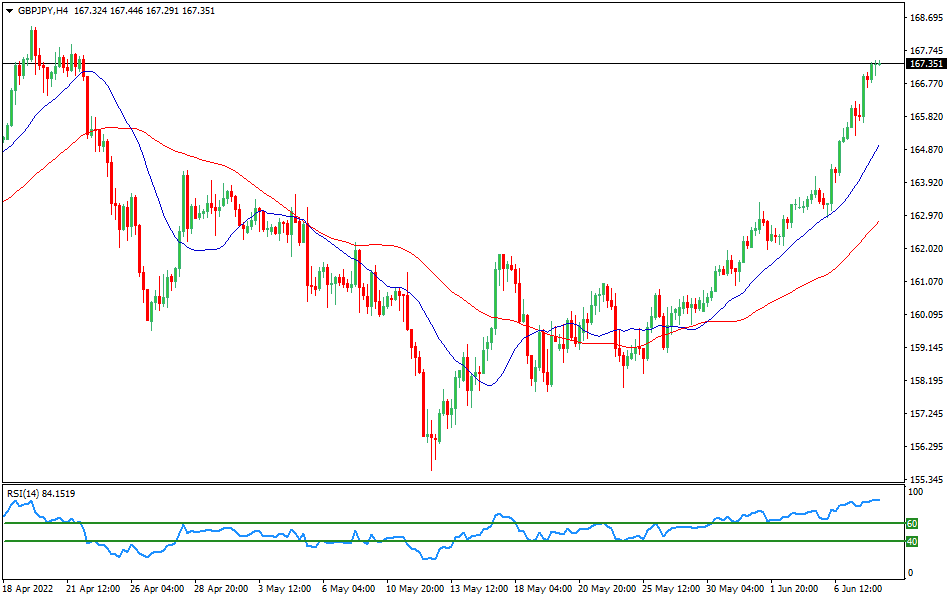Click the green 40 RSI level tag

911,542
